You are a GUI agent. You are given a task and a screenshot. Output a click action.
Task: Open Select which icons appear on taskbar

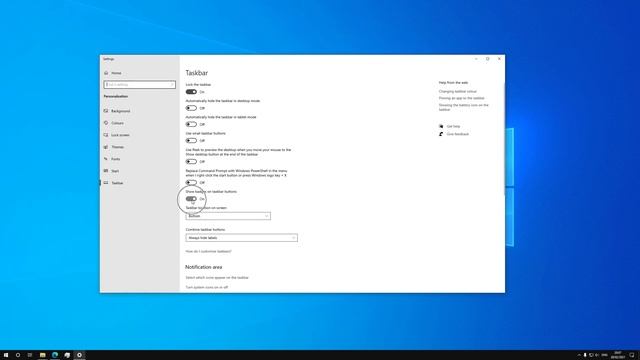217,278
